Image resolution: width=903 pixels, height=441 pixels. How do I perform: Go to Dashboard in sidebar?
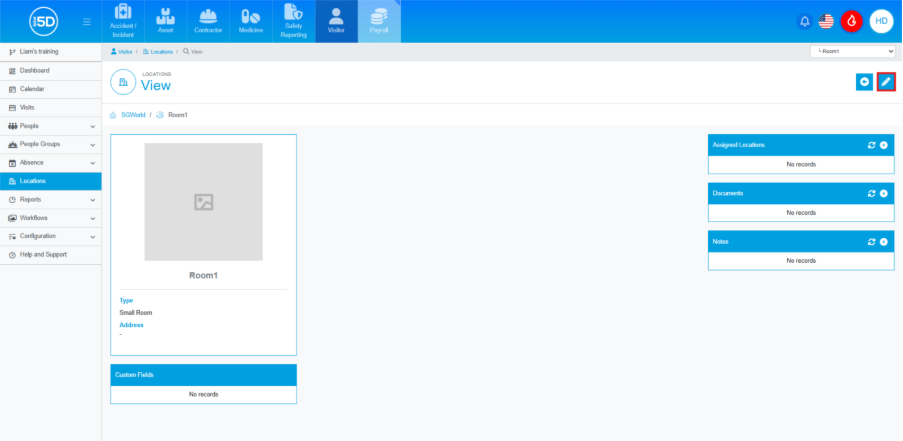click(x=35, y=71)
